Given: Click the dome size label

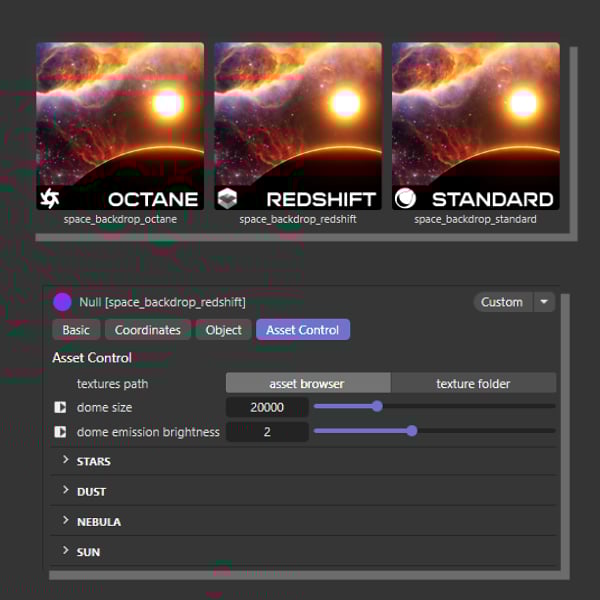Looking at the screenshot, I should coord(104,408).
